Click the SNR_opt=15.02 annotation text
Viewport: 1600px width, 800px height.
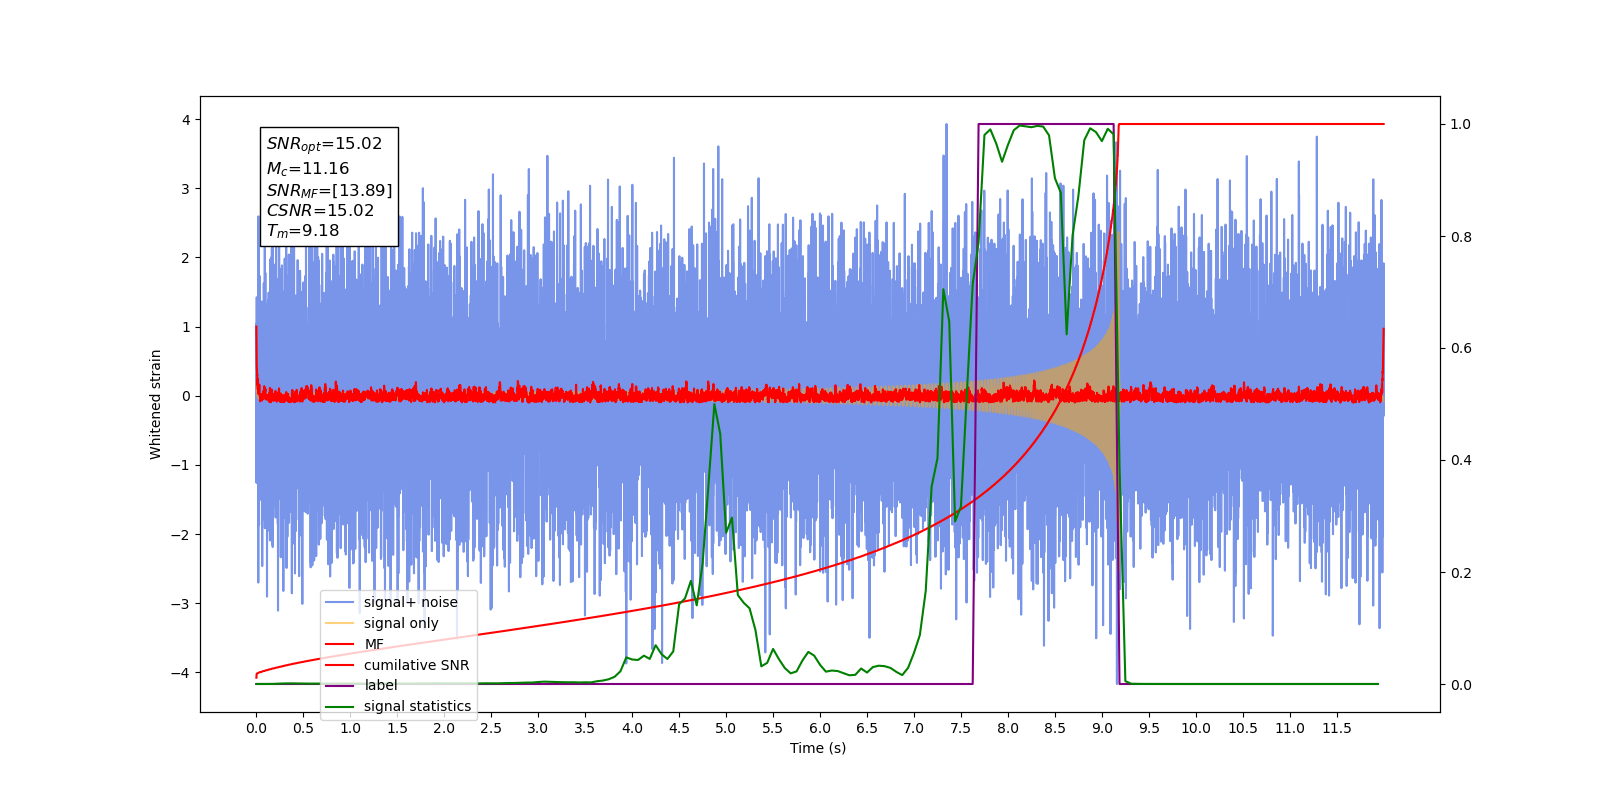point(324,144)
